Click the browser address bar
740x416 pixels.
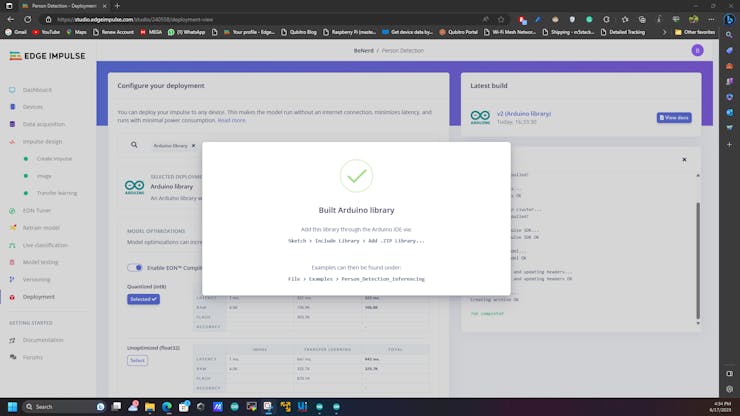point(264,19)
